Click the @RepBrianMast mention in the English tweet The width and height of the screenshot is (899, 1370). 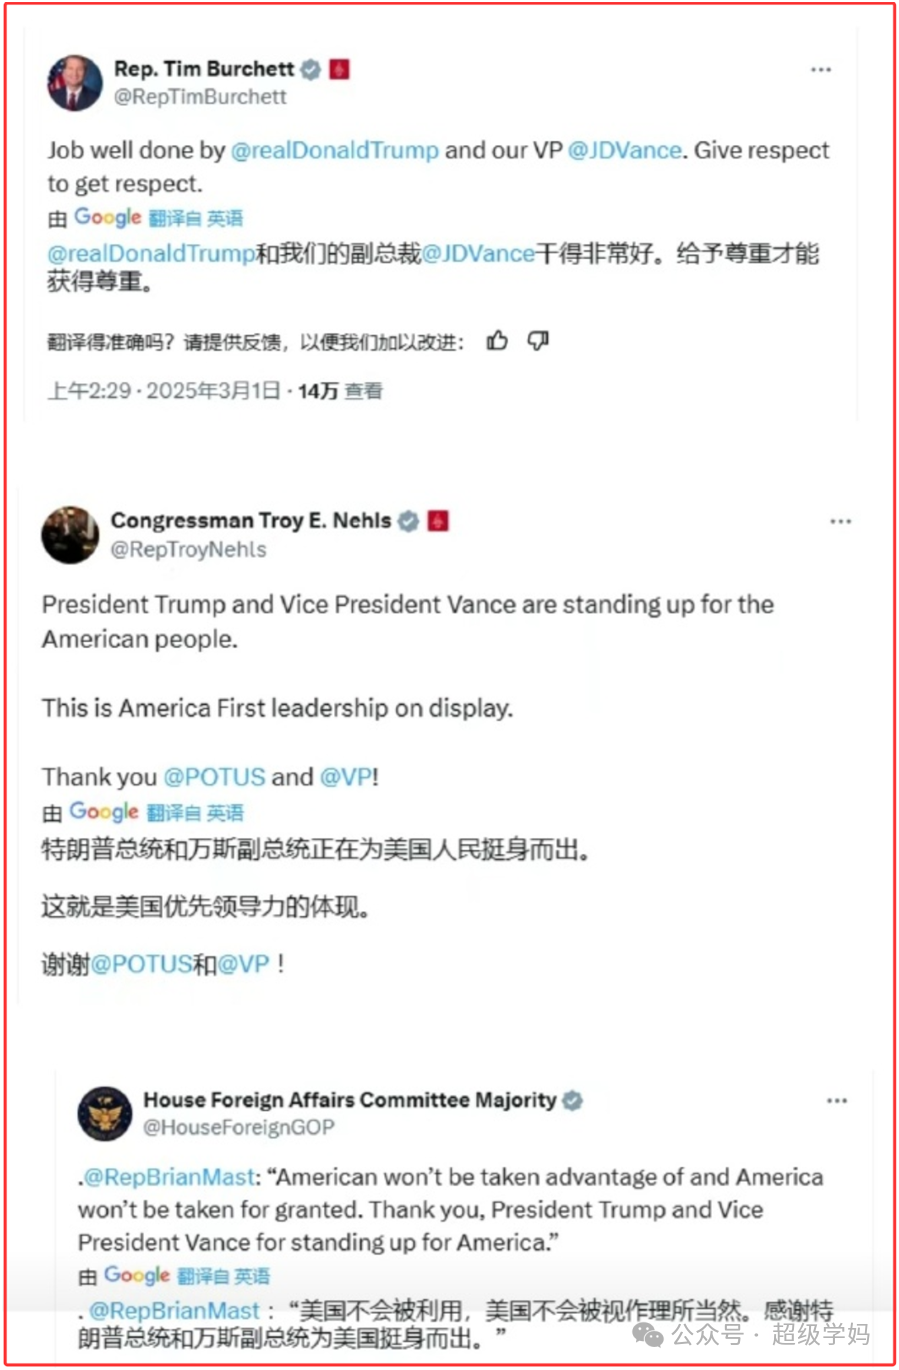[x=169, y=1177]
